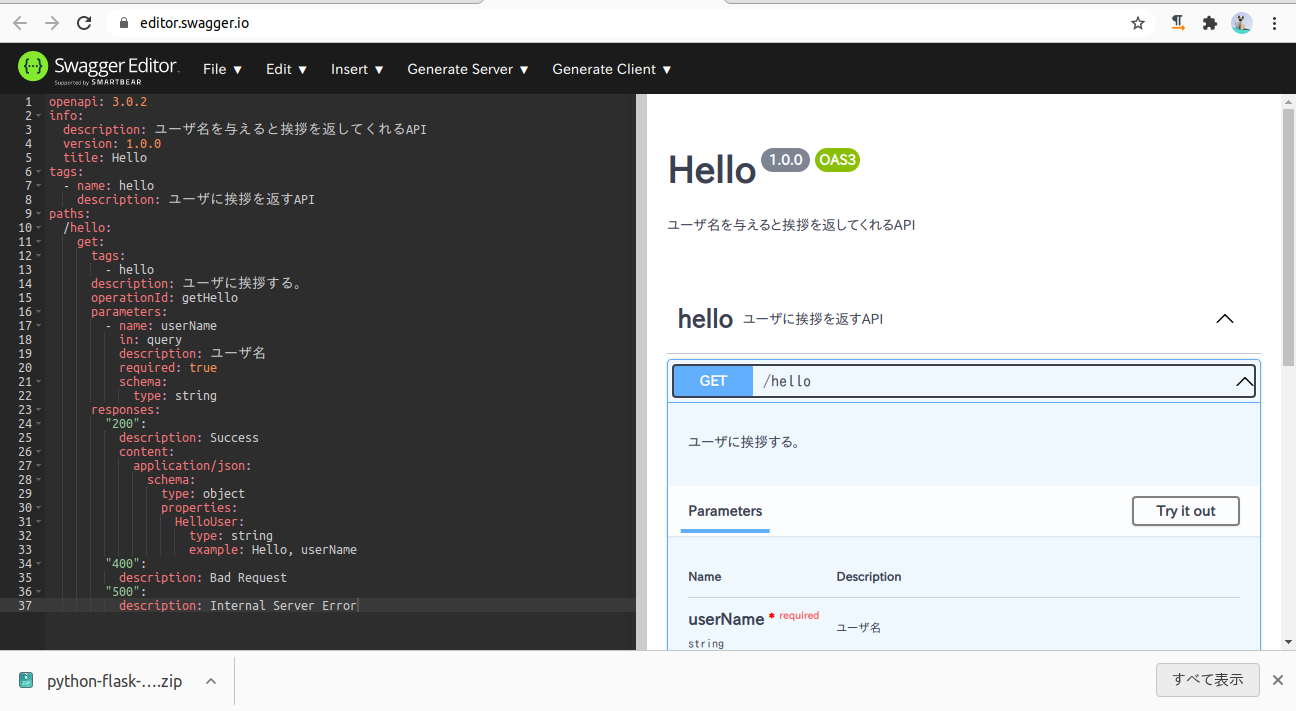Expand options for python-flask zip download
The image size is (1296, 711).
(x=210, y=680)
